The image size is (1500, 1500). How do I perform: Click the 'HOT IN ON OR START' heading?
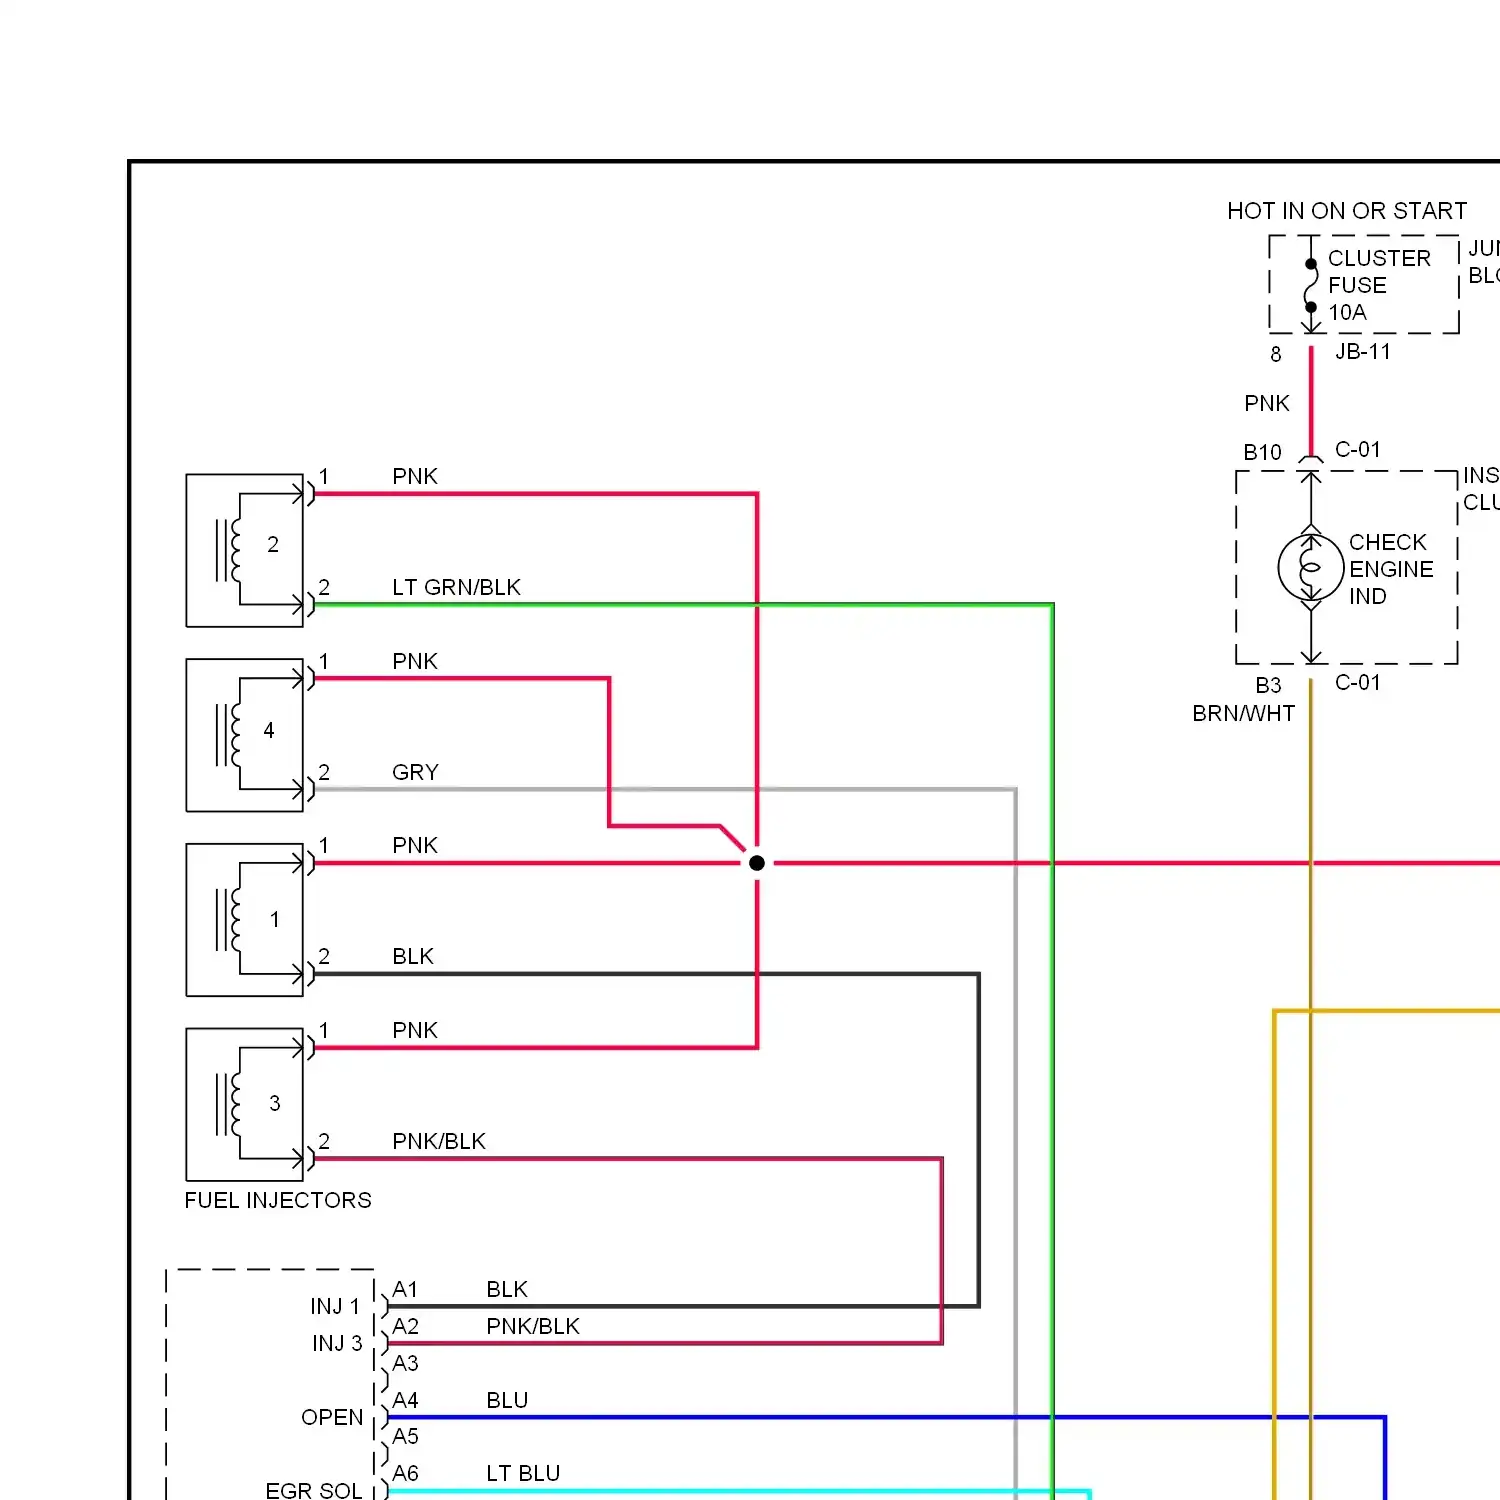1347,211
